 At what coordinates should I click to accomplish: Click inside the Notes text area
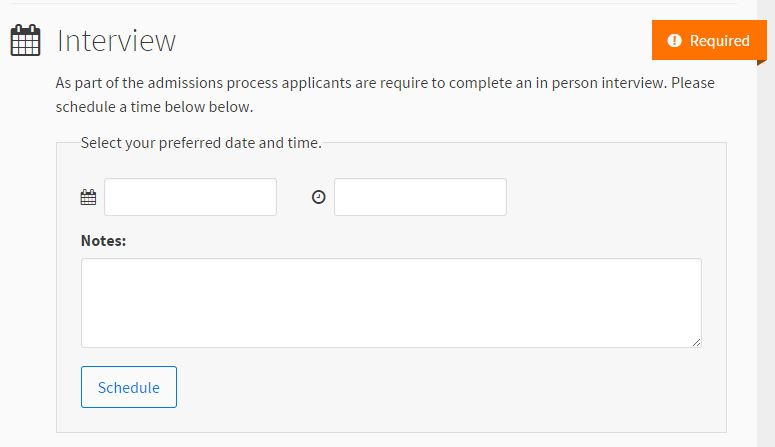tap(390, 303)
